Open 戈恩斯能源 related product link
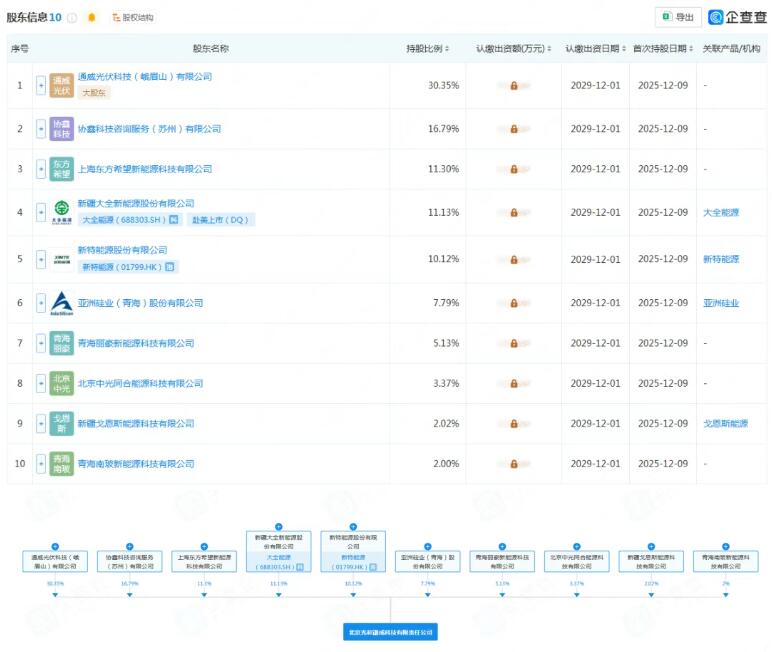 pyautogui.click(x=725, y=424)
